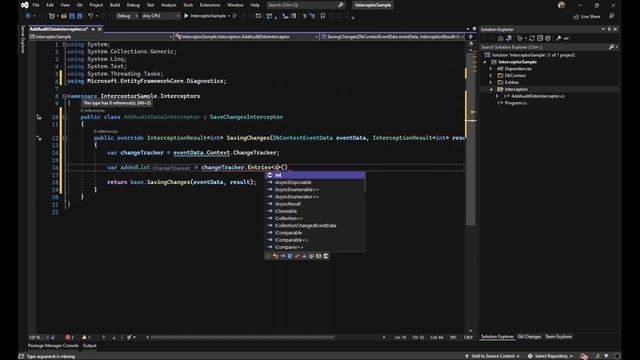Toggle the first filter icon in completion list
Screen dimensions: 640x360
tap(268, 256)
